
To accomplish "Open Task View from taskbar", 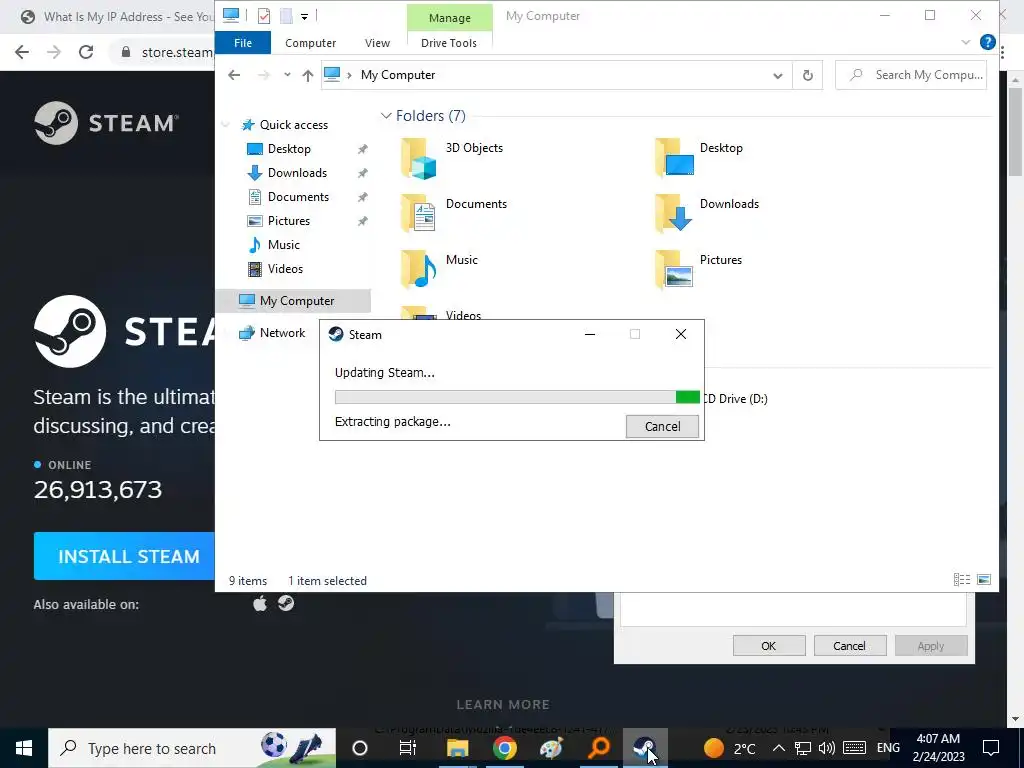I will 408,748.
